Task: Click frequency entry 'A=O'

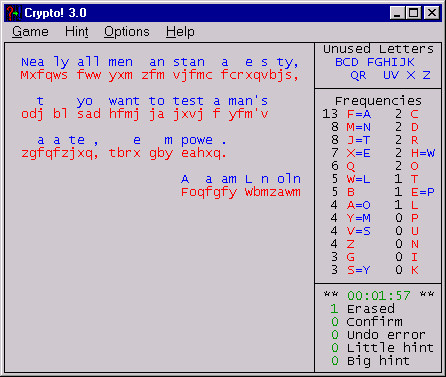Action: (x=359, y=205)
